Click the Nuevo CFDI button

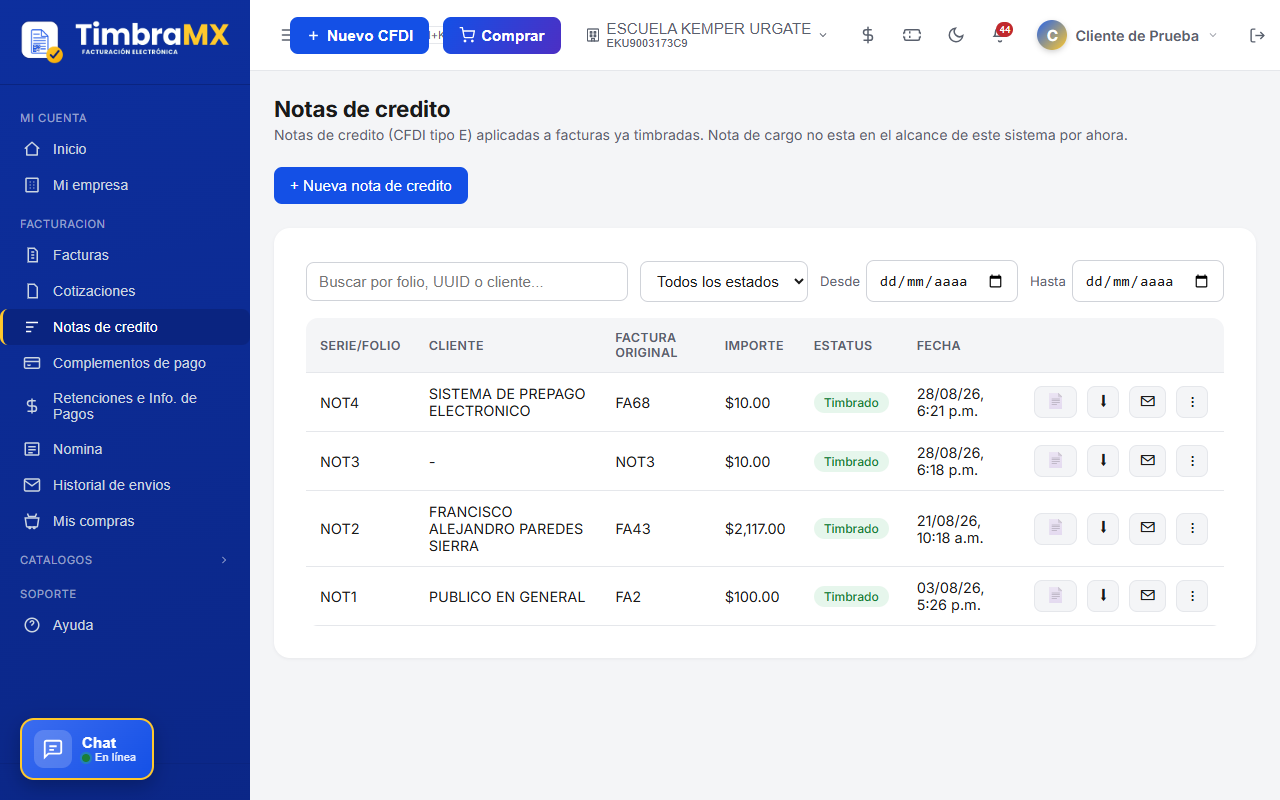[x=359, y=35]
